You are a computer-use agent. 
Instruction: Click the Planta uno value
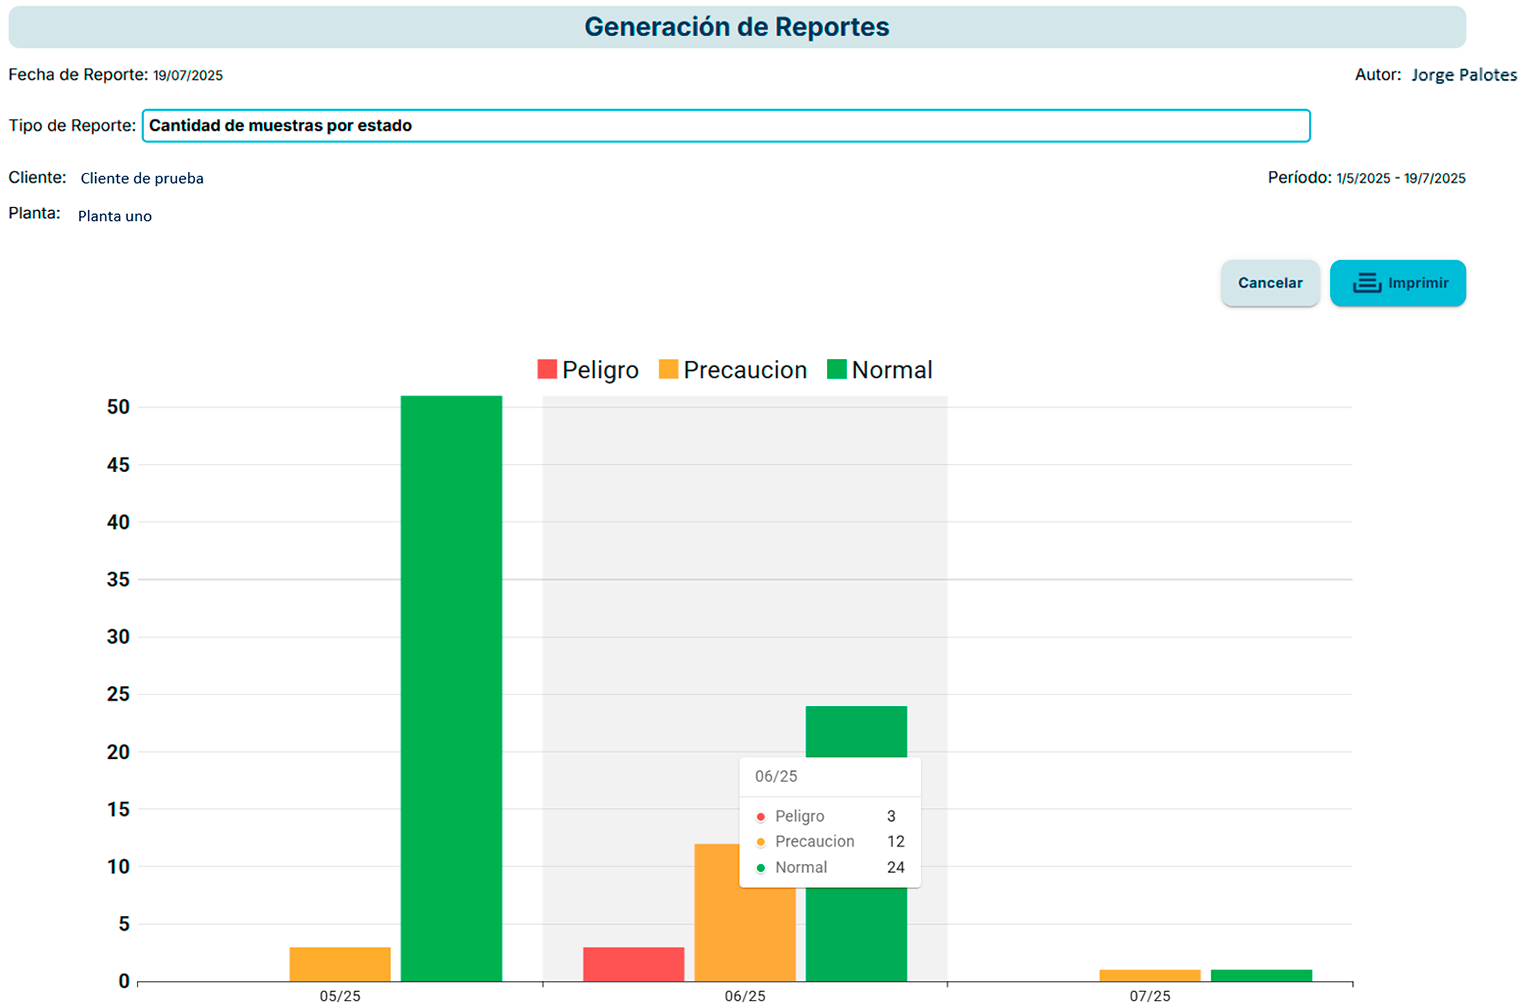115,216
